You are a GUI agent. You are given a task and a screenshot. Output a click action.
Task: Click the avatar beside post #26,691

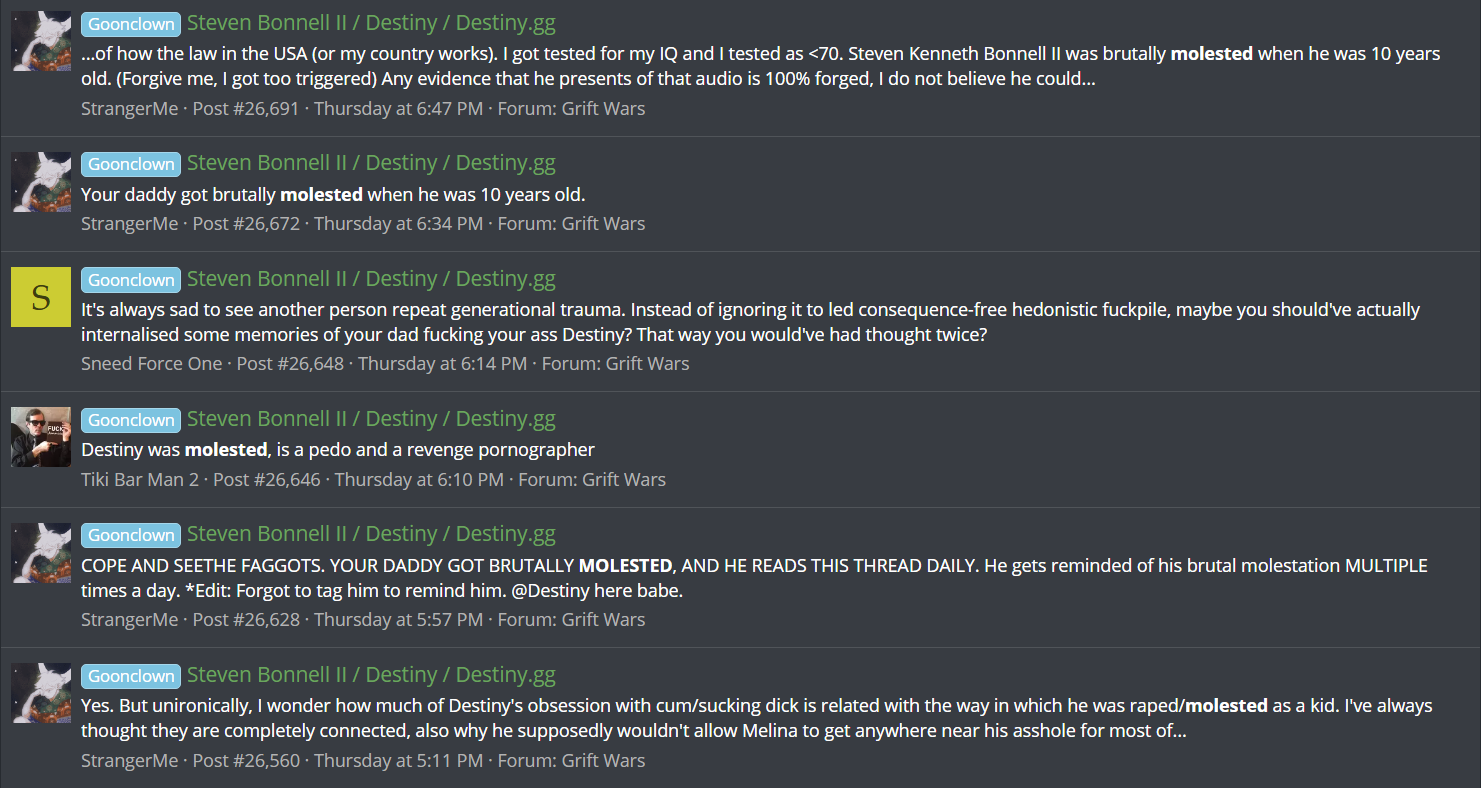[41, 41]
